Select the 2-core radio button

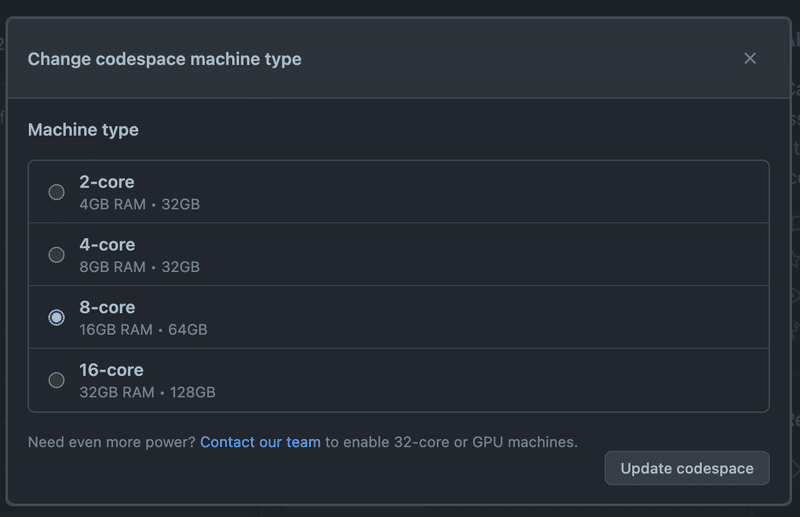(x=56, y=192)
